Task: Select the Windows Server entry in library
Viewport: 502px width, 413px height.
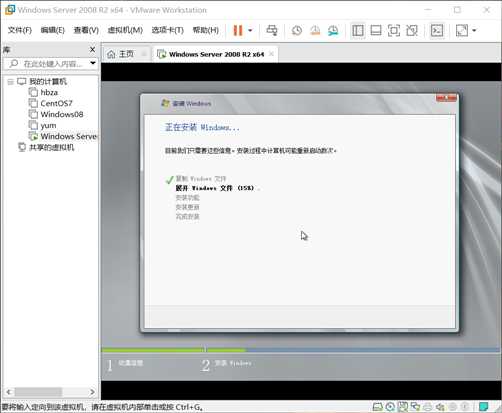Action: [x=68, y=136]
